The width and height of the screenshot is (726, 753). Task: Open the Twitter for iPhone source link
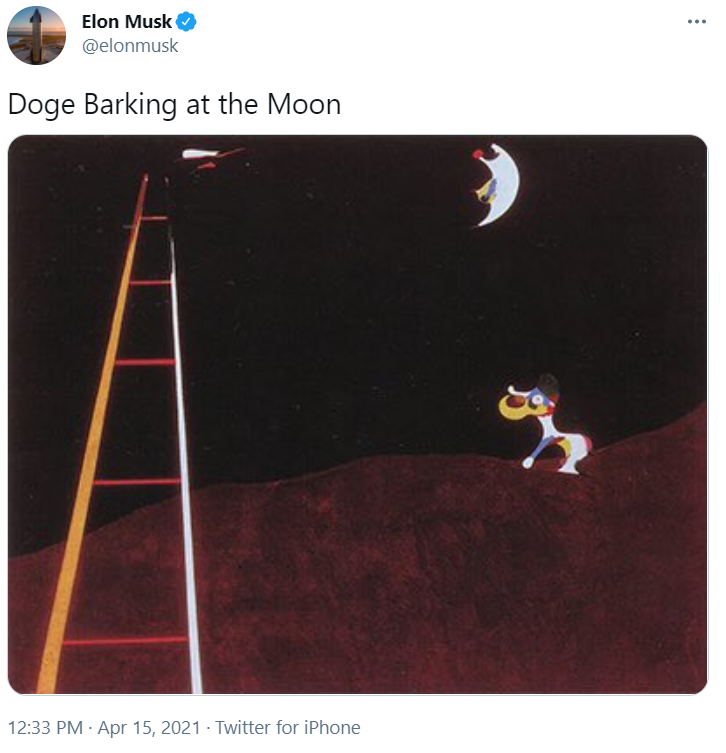(x=288, y=728)
